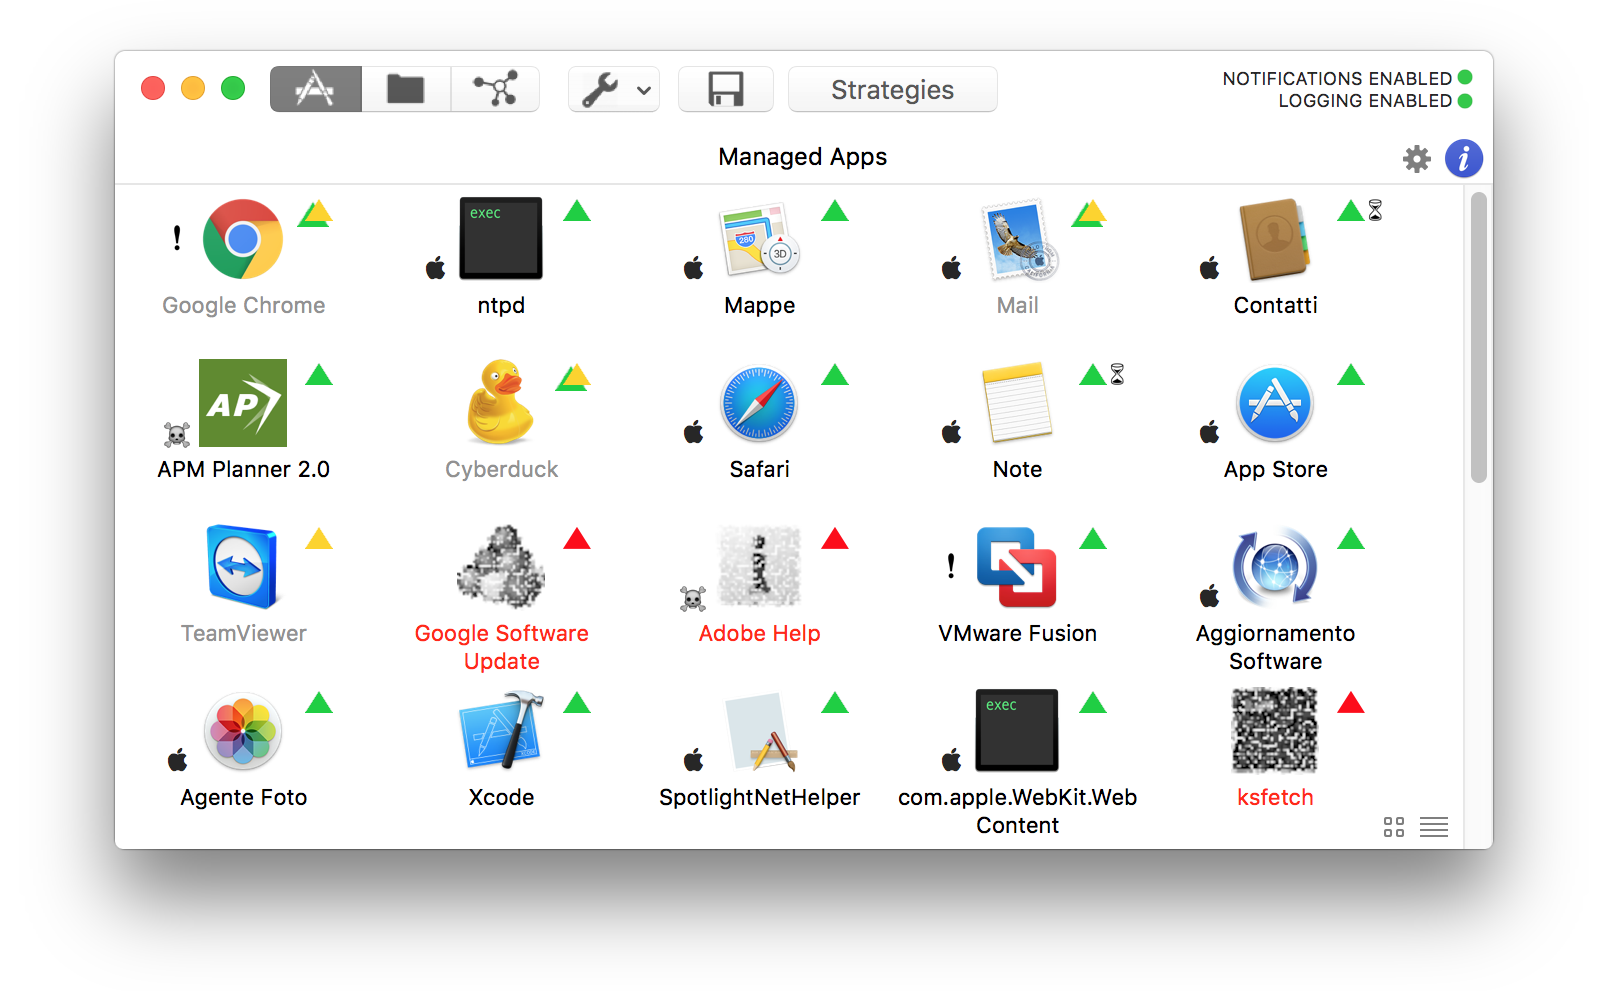Select the Note app icon
The width and height of the screenshot is (1611, 991).
[1017, 403]
